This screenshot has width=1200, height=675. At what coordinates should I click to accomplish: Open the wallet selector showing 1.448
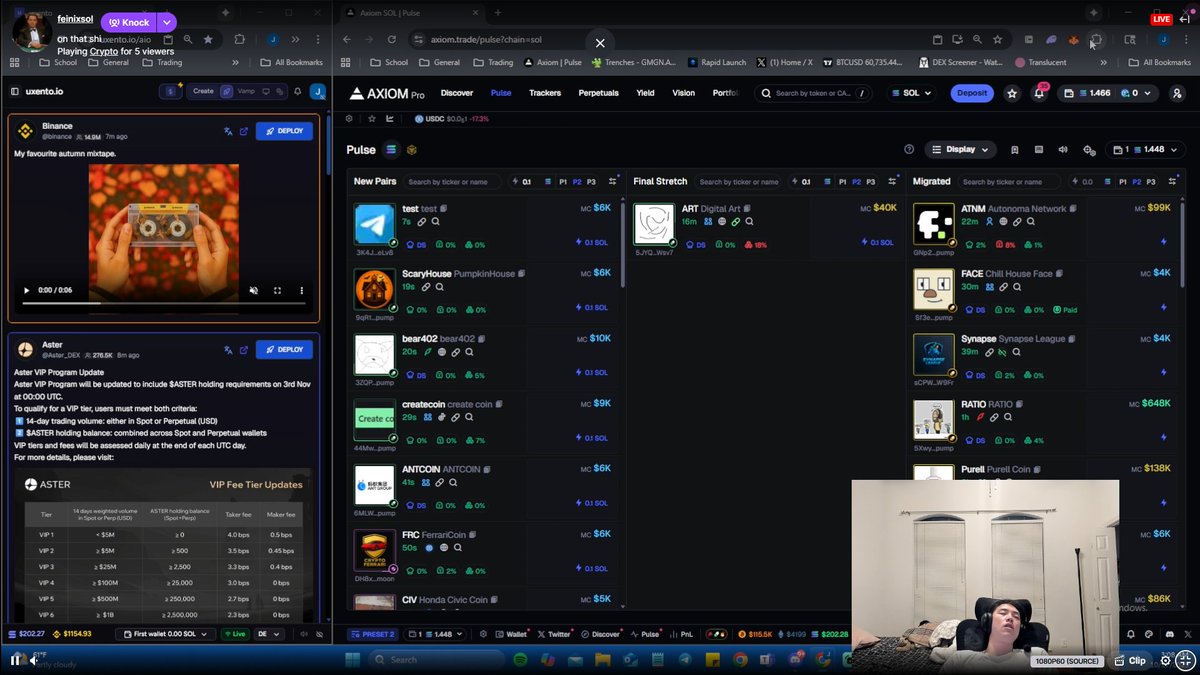pos(1146,150)
